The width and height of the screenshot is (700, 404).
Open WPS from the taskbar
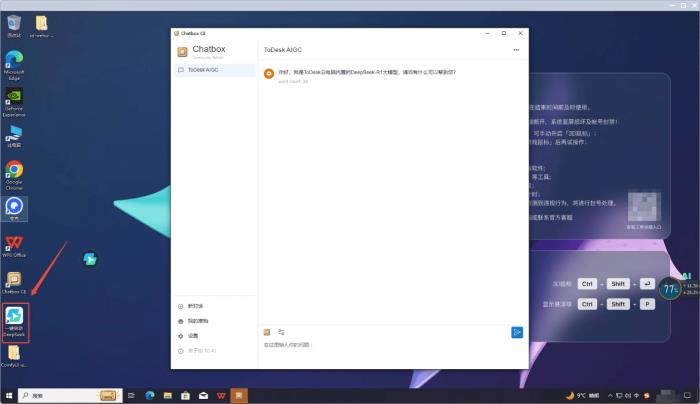click(221, 396)
